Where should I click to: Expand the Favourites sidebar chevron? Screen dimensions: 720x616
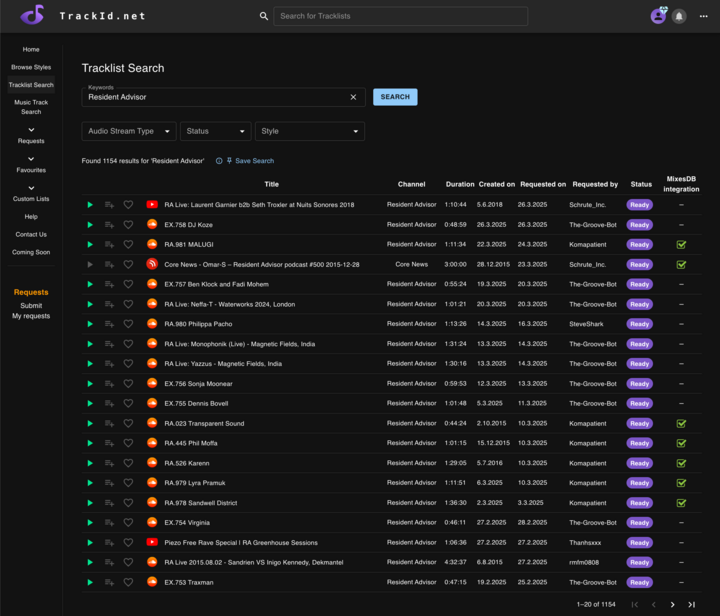(31, 159)
